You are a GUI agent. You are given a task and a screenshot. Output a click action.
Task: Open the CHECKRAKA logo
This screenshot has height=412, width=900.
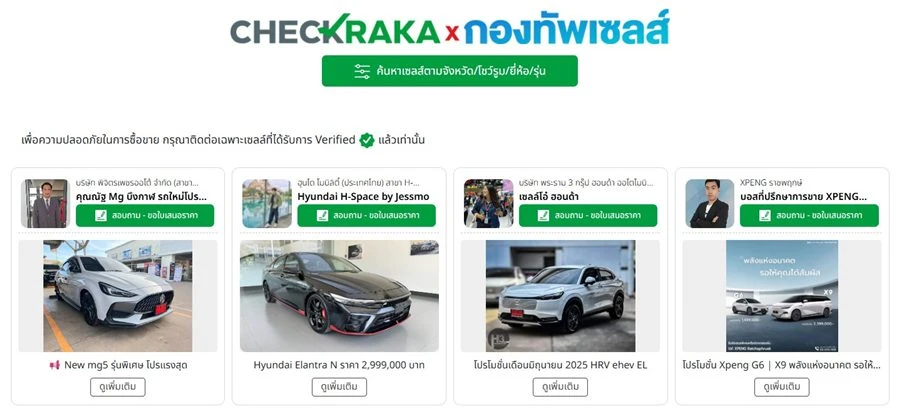[x=335, y=30]
